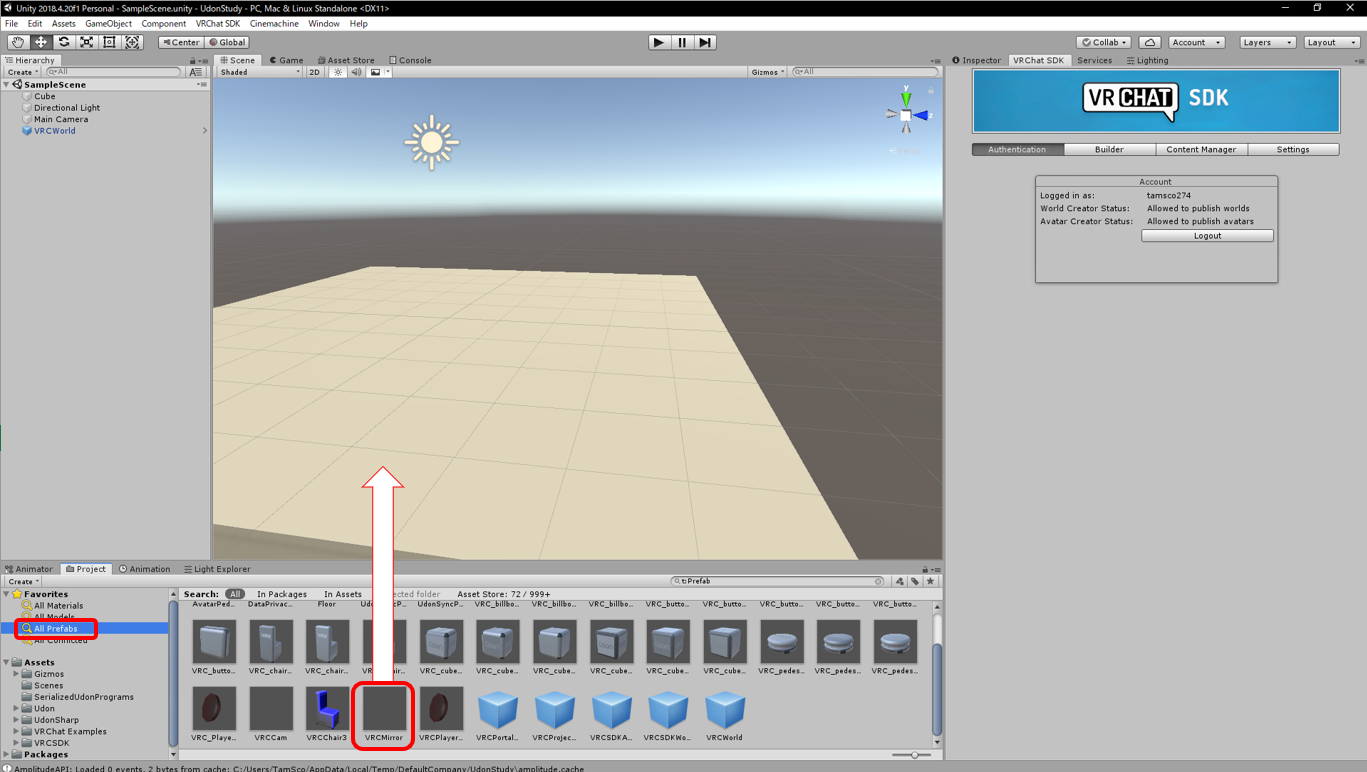The width and height of the screenshot is (1367, 772).
Task: Select Directional Light in Hierarchy
Action: click(66, 108)
